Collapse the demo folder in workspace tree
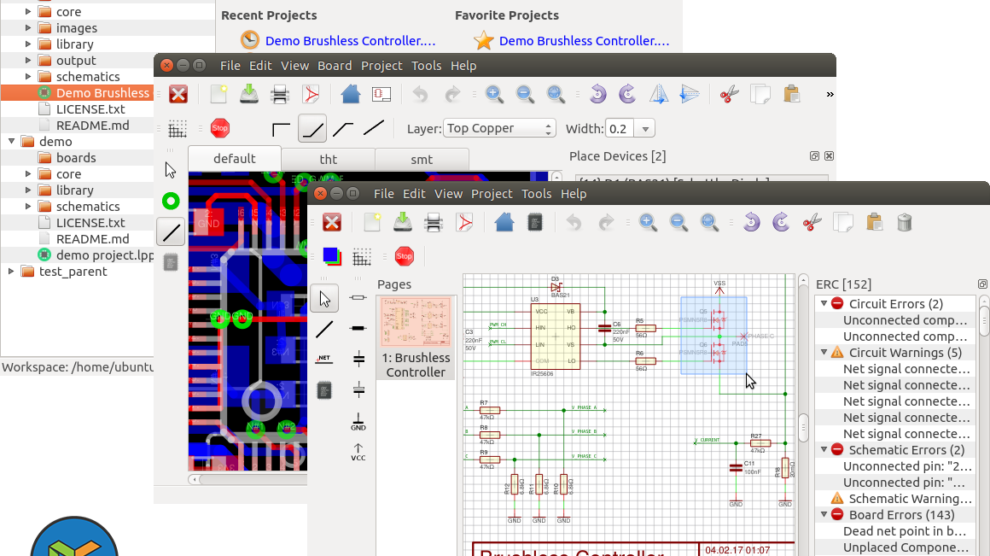The height and width of the screenshot is (556, 990). 11,142
